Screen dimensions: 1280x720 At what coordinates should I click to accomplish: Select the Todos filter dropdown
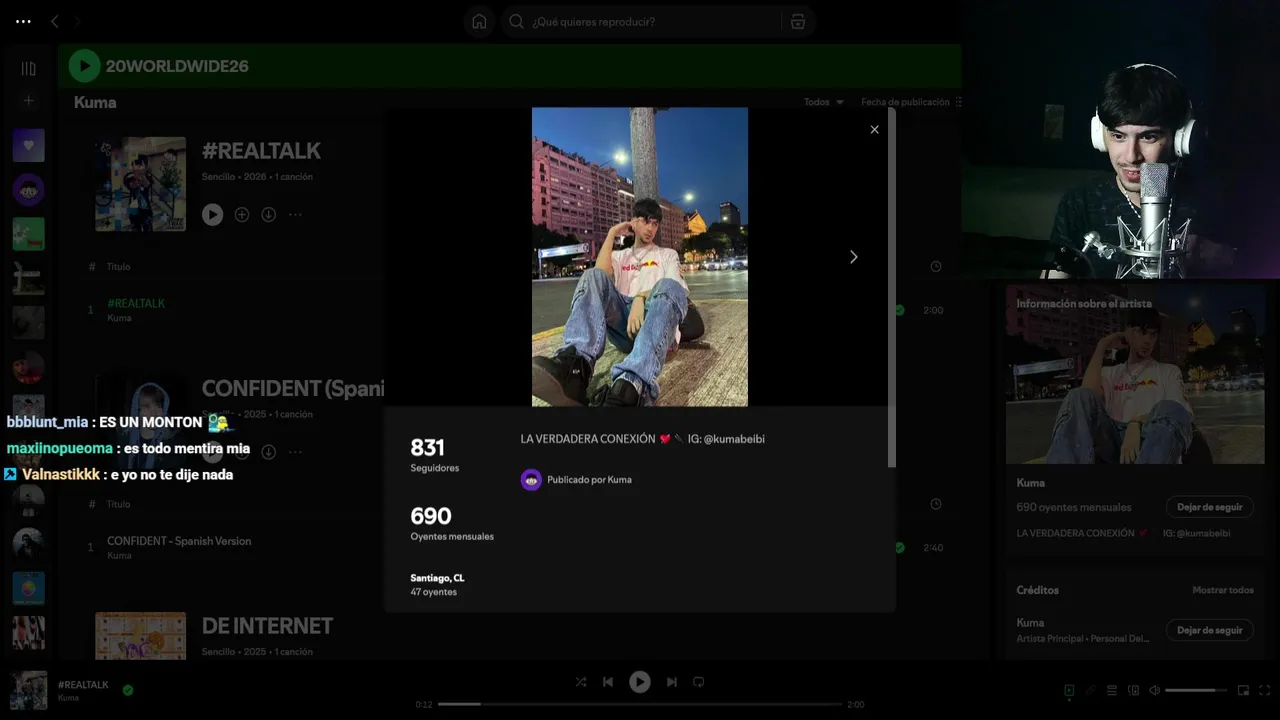point(824,102)
